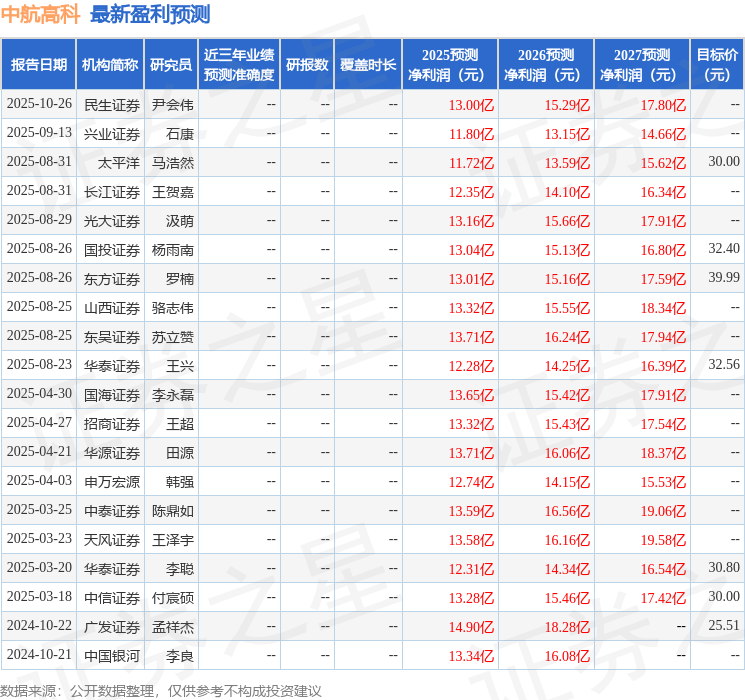This screenshot has height=700, width=745.
Task: Click analyst name 尹会伟
Action: [173, 104]
